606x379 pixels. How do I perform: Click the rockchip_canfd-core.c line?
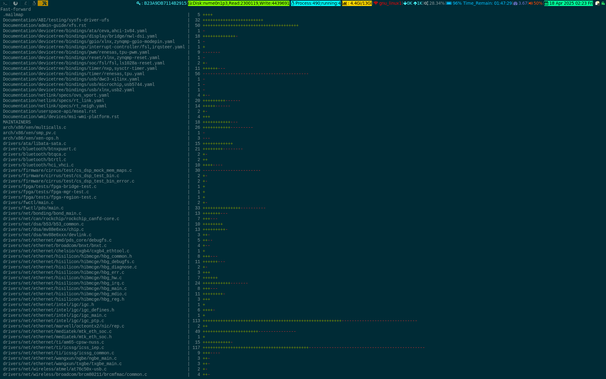(61, 219)
